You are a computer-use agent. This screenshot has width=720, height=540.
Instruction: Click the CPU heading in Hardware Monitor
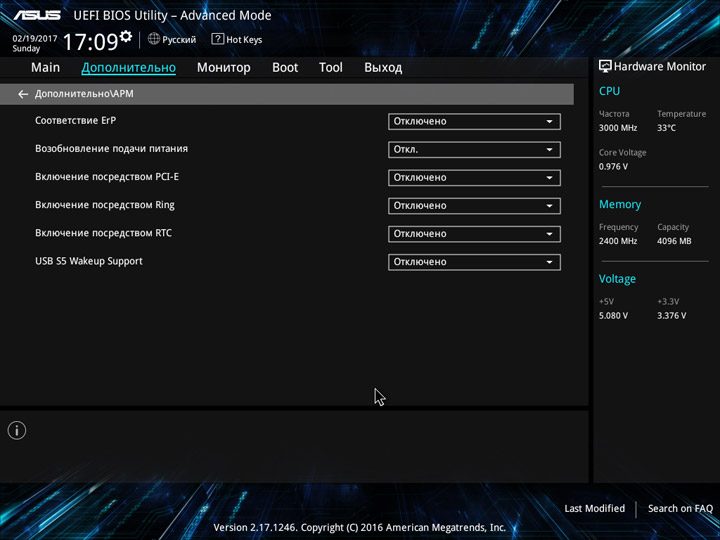pos(609,91)
